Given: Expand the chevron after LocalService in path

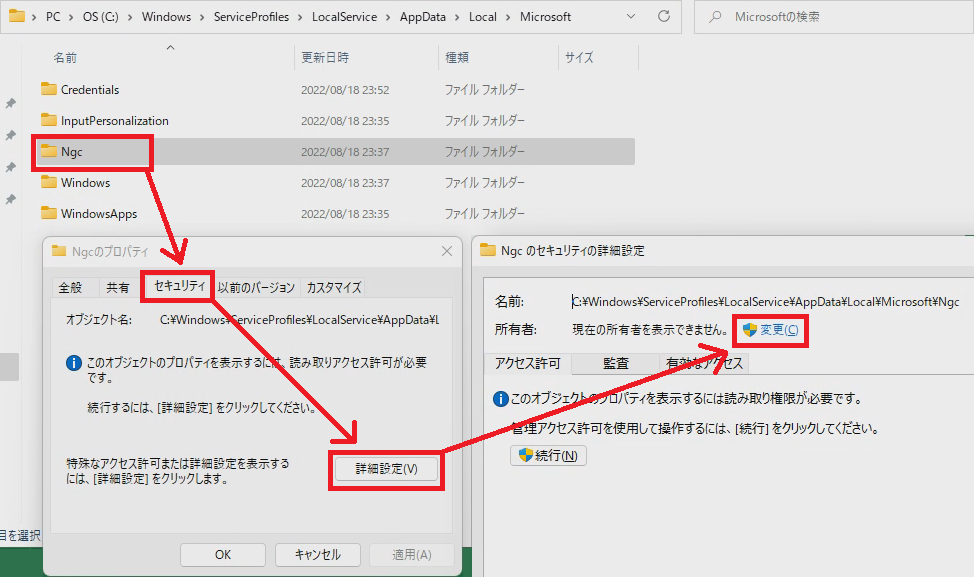Looking at the screenshot, I should tap(388, 17).
